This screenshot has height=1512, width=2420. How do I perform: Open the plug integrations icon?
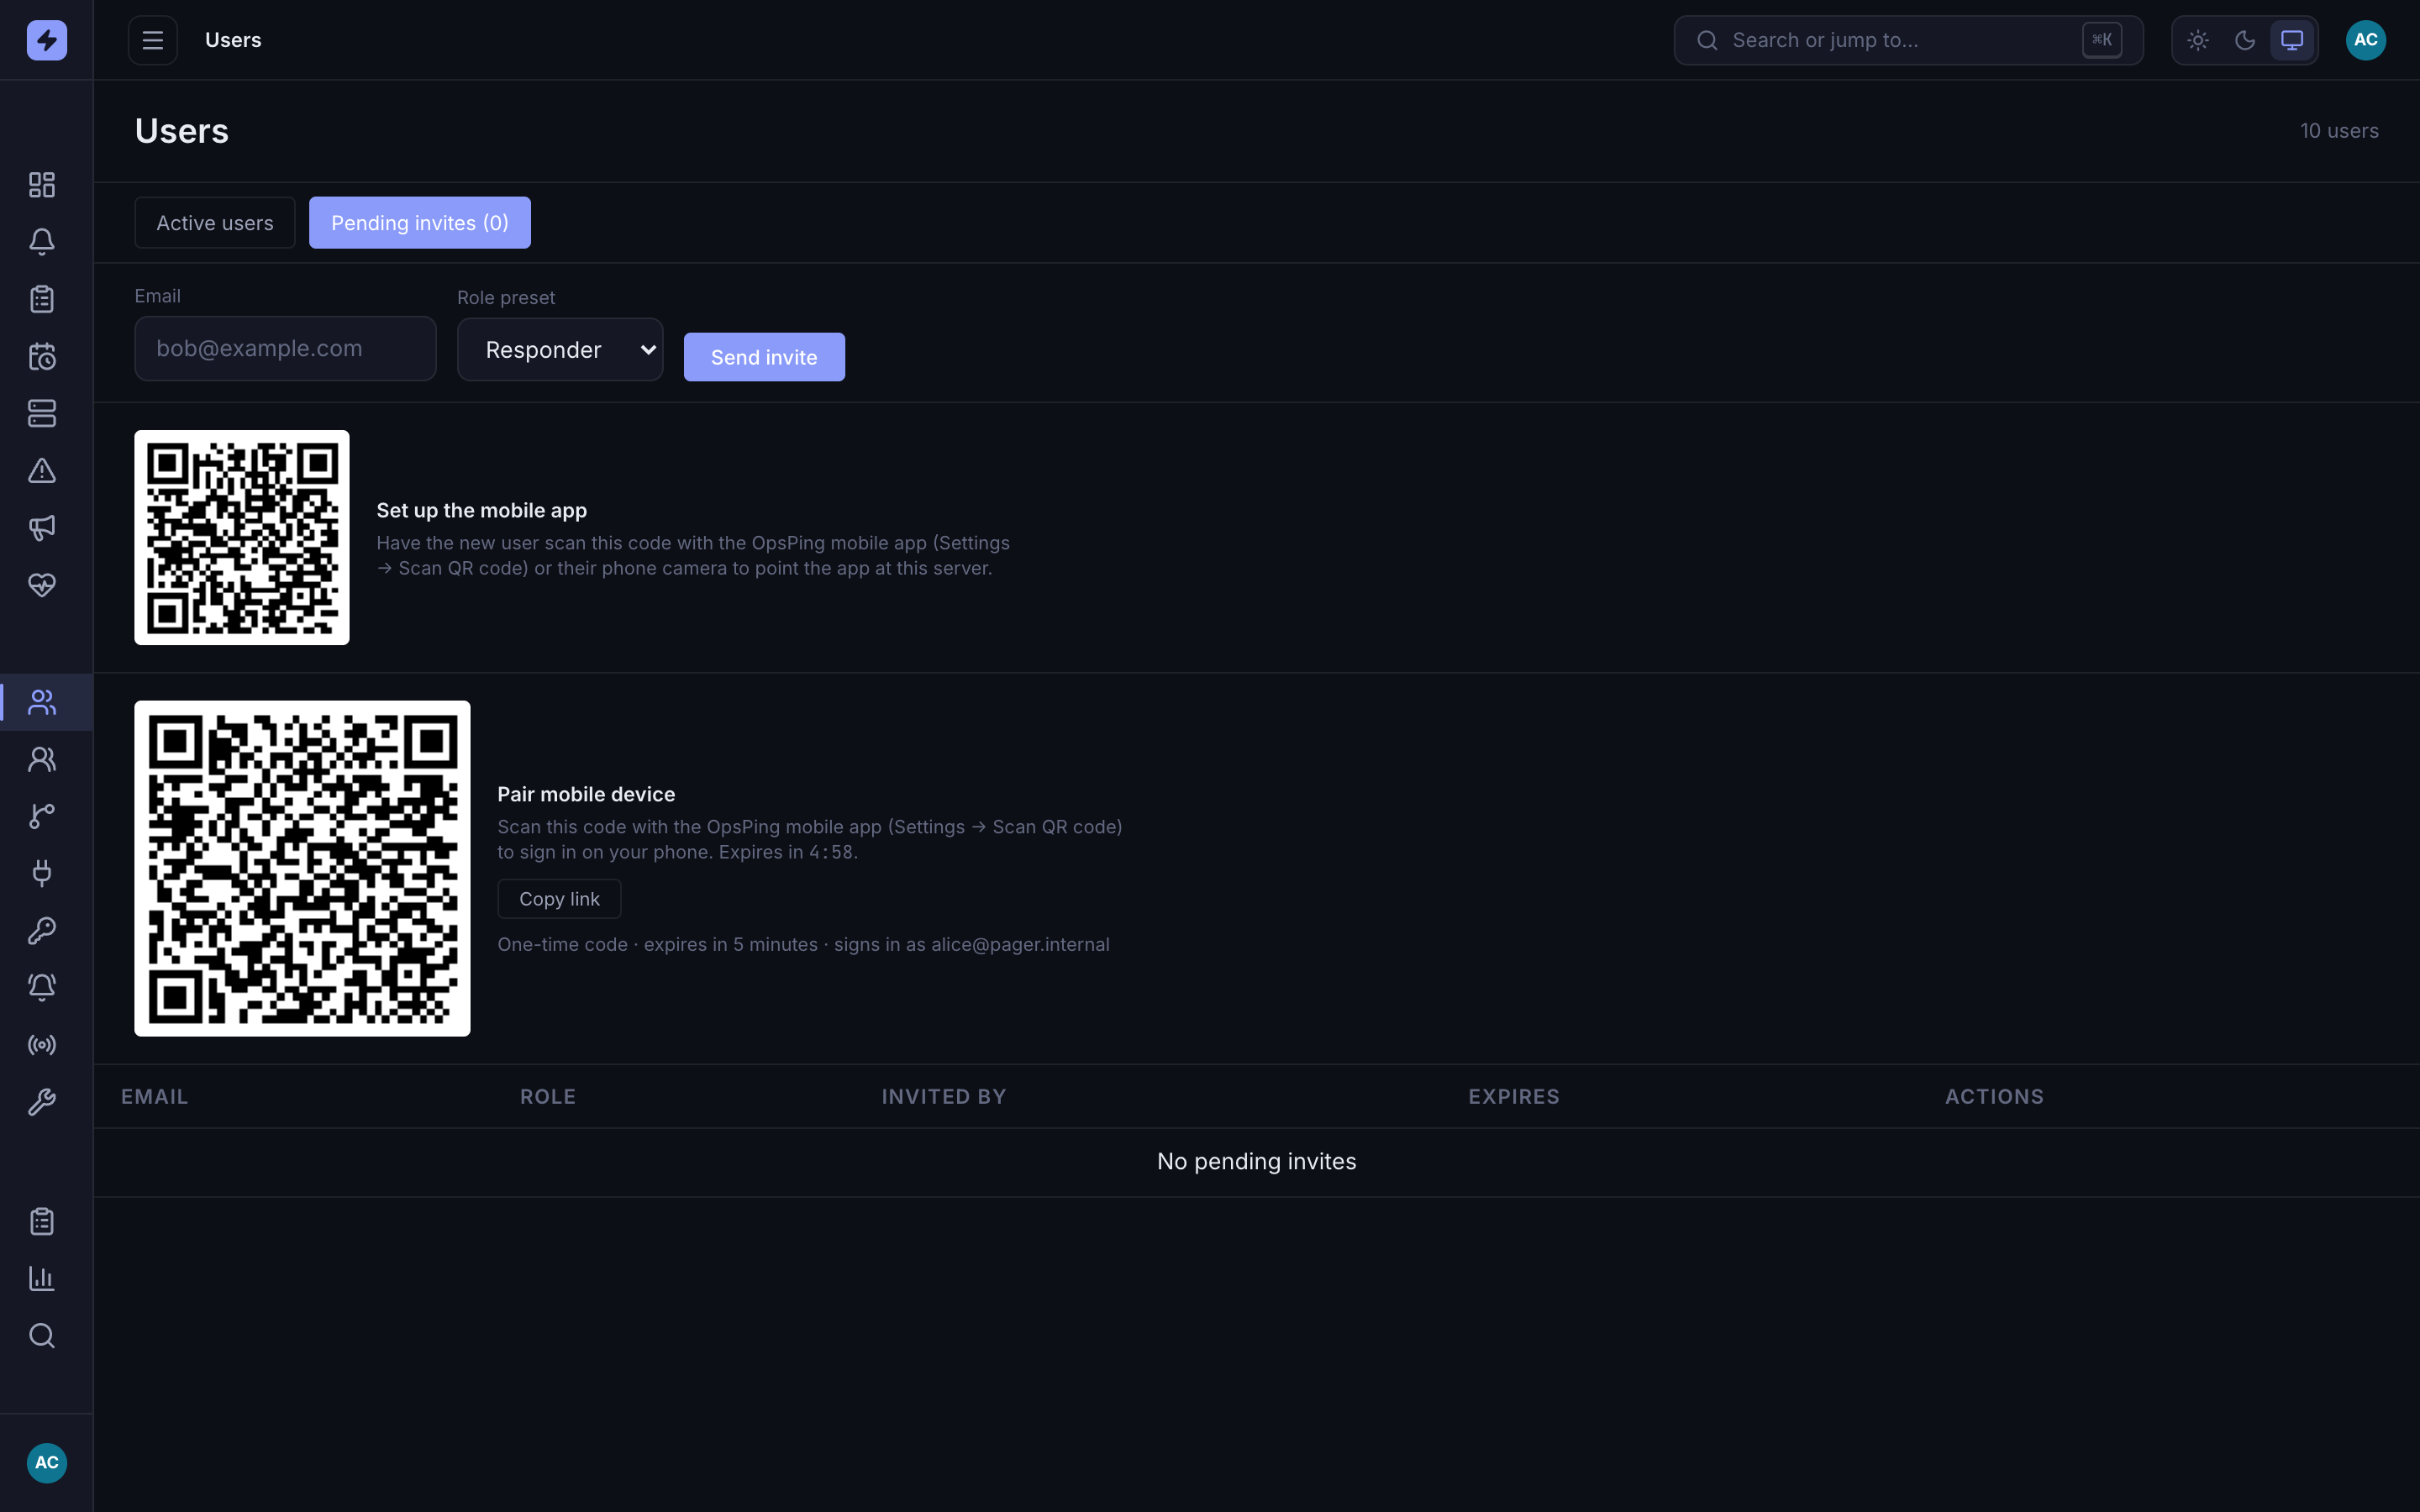pyautogui.click(x=42, y=873)
